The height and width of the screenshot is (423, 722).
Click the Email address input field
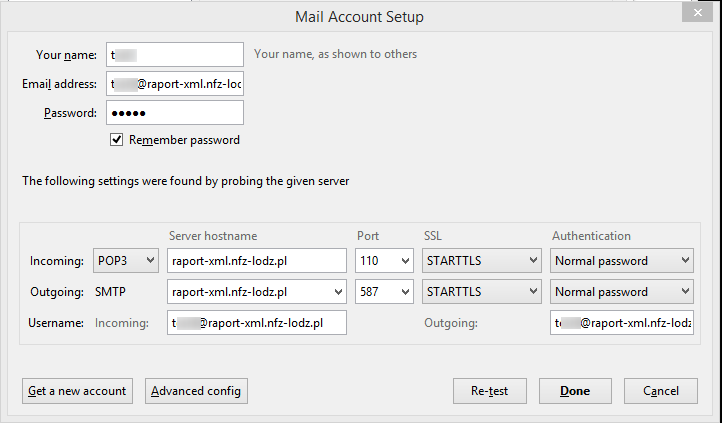175,84
